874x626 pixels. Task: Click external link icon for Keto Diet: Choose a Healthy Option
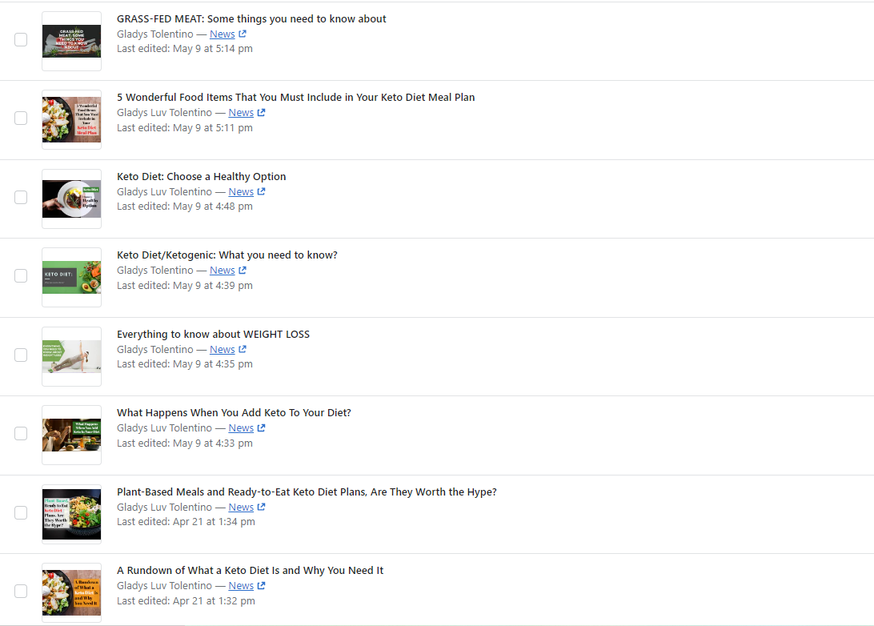(x=261, y=192)
